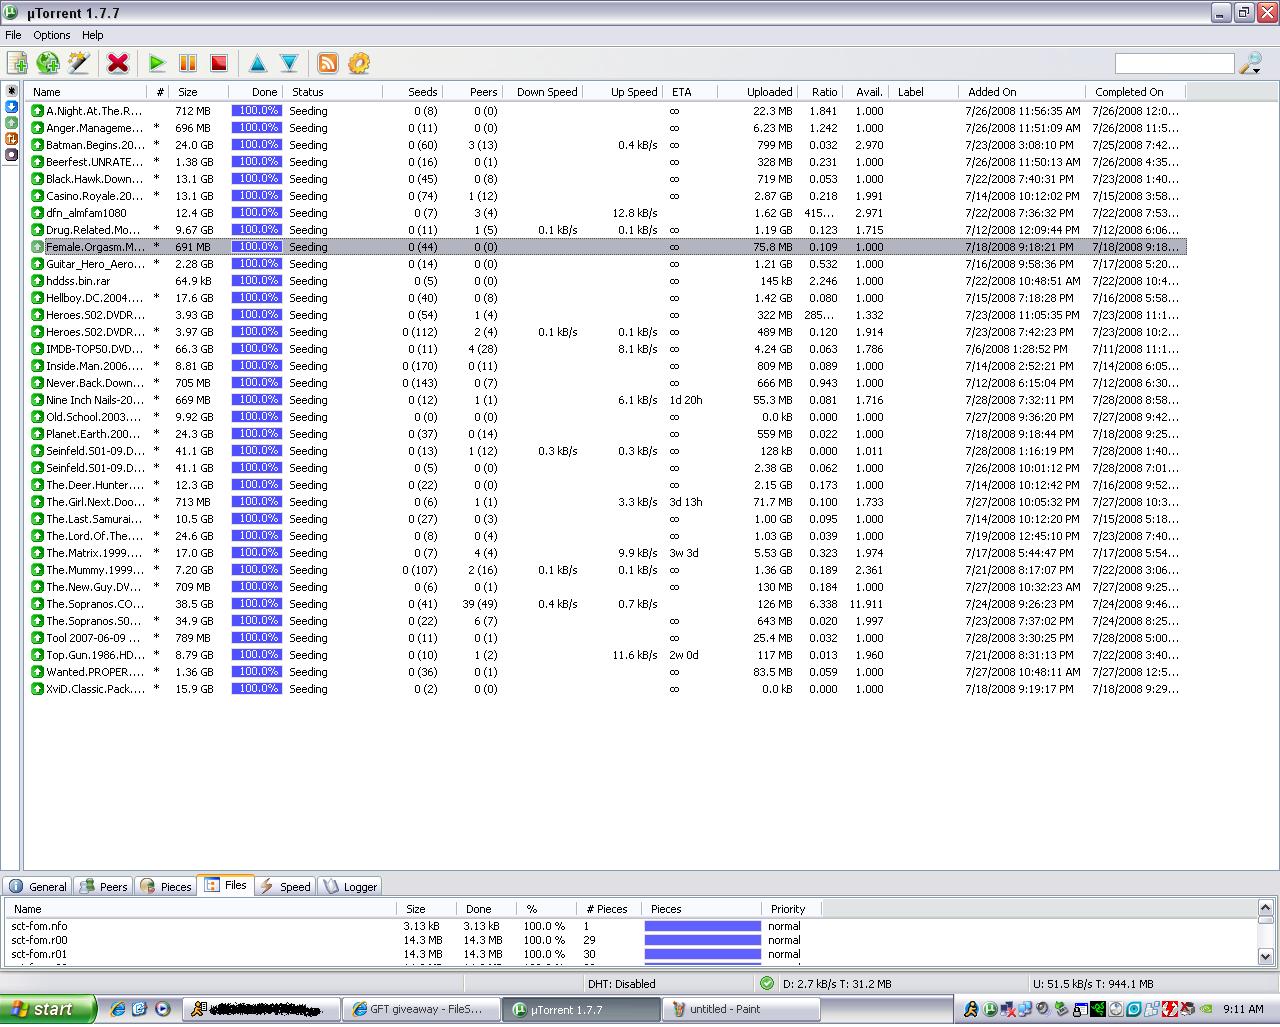Screen dimensions: 1280x1027
Task: Sort files by the Priority column header
Action: coord(792,909)
